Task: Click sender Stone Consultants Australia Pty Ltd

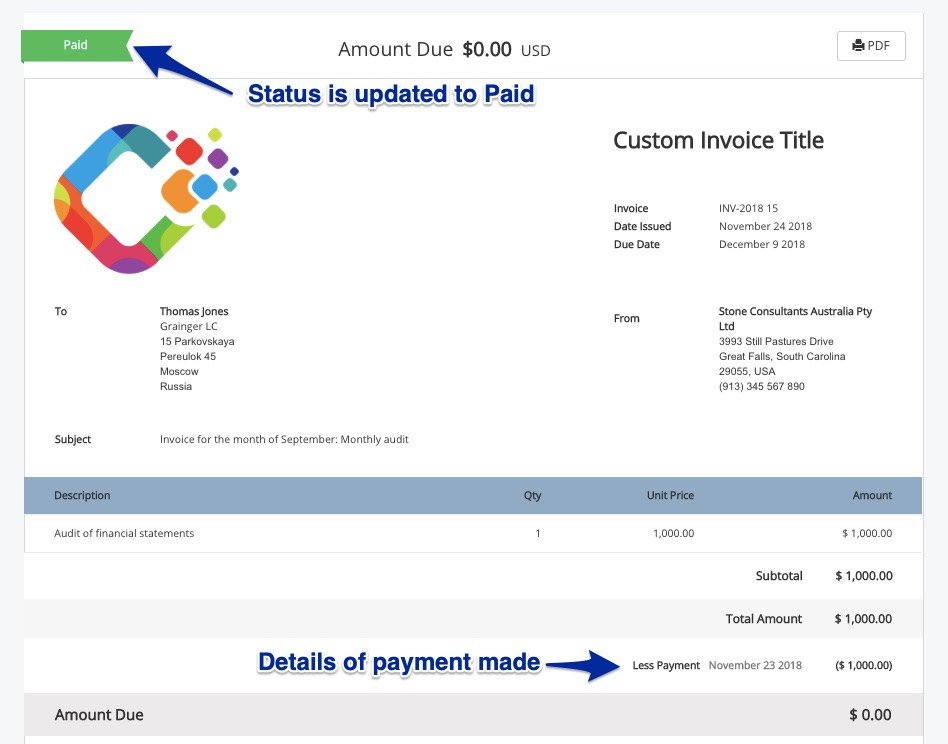Action: (795, 319)
